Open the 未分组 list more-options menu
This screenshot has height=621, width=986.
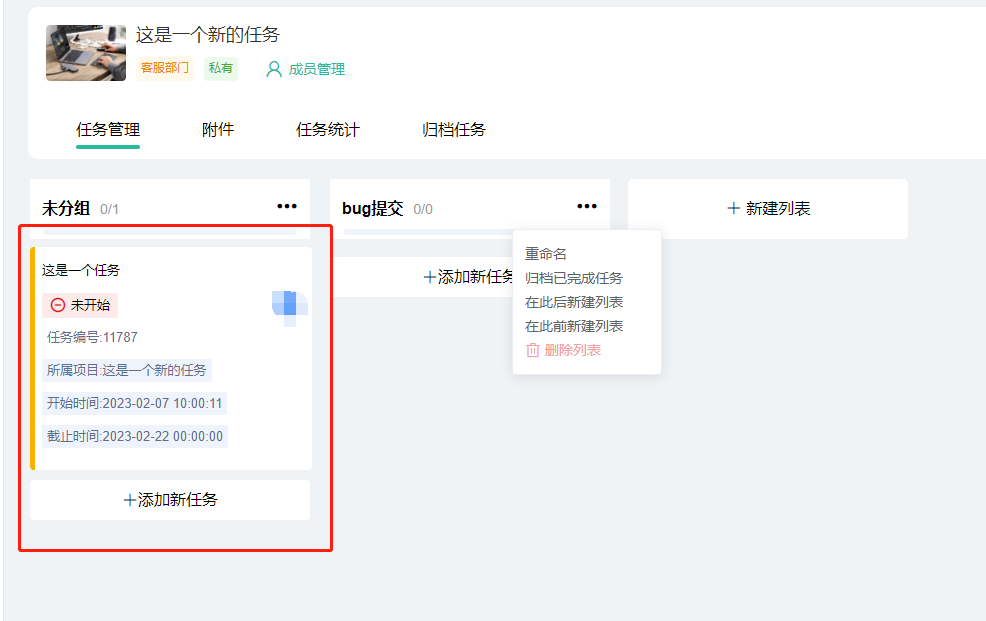[x=287, y=207]
